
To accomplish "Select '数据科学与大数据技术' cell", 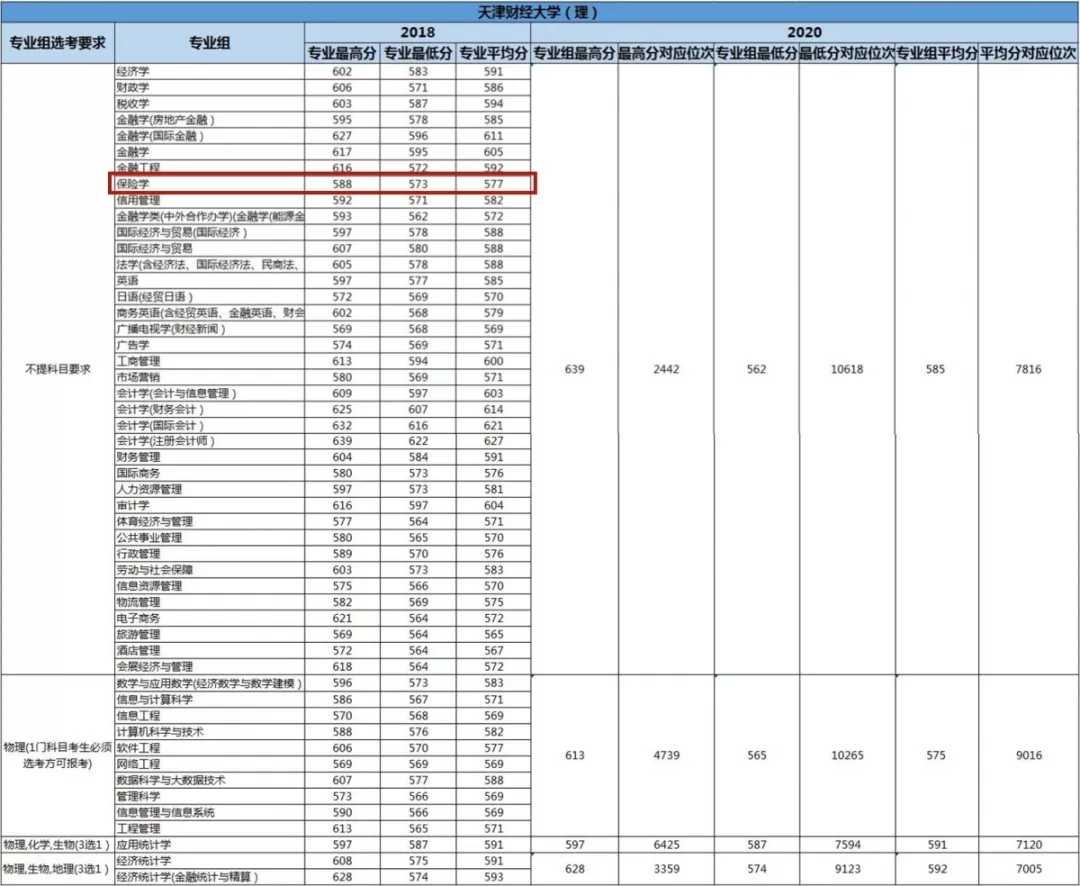I will coord(209,780).
